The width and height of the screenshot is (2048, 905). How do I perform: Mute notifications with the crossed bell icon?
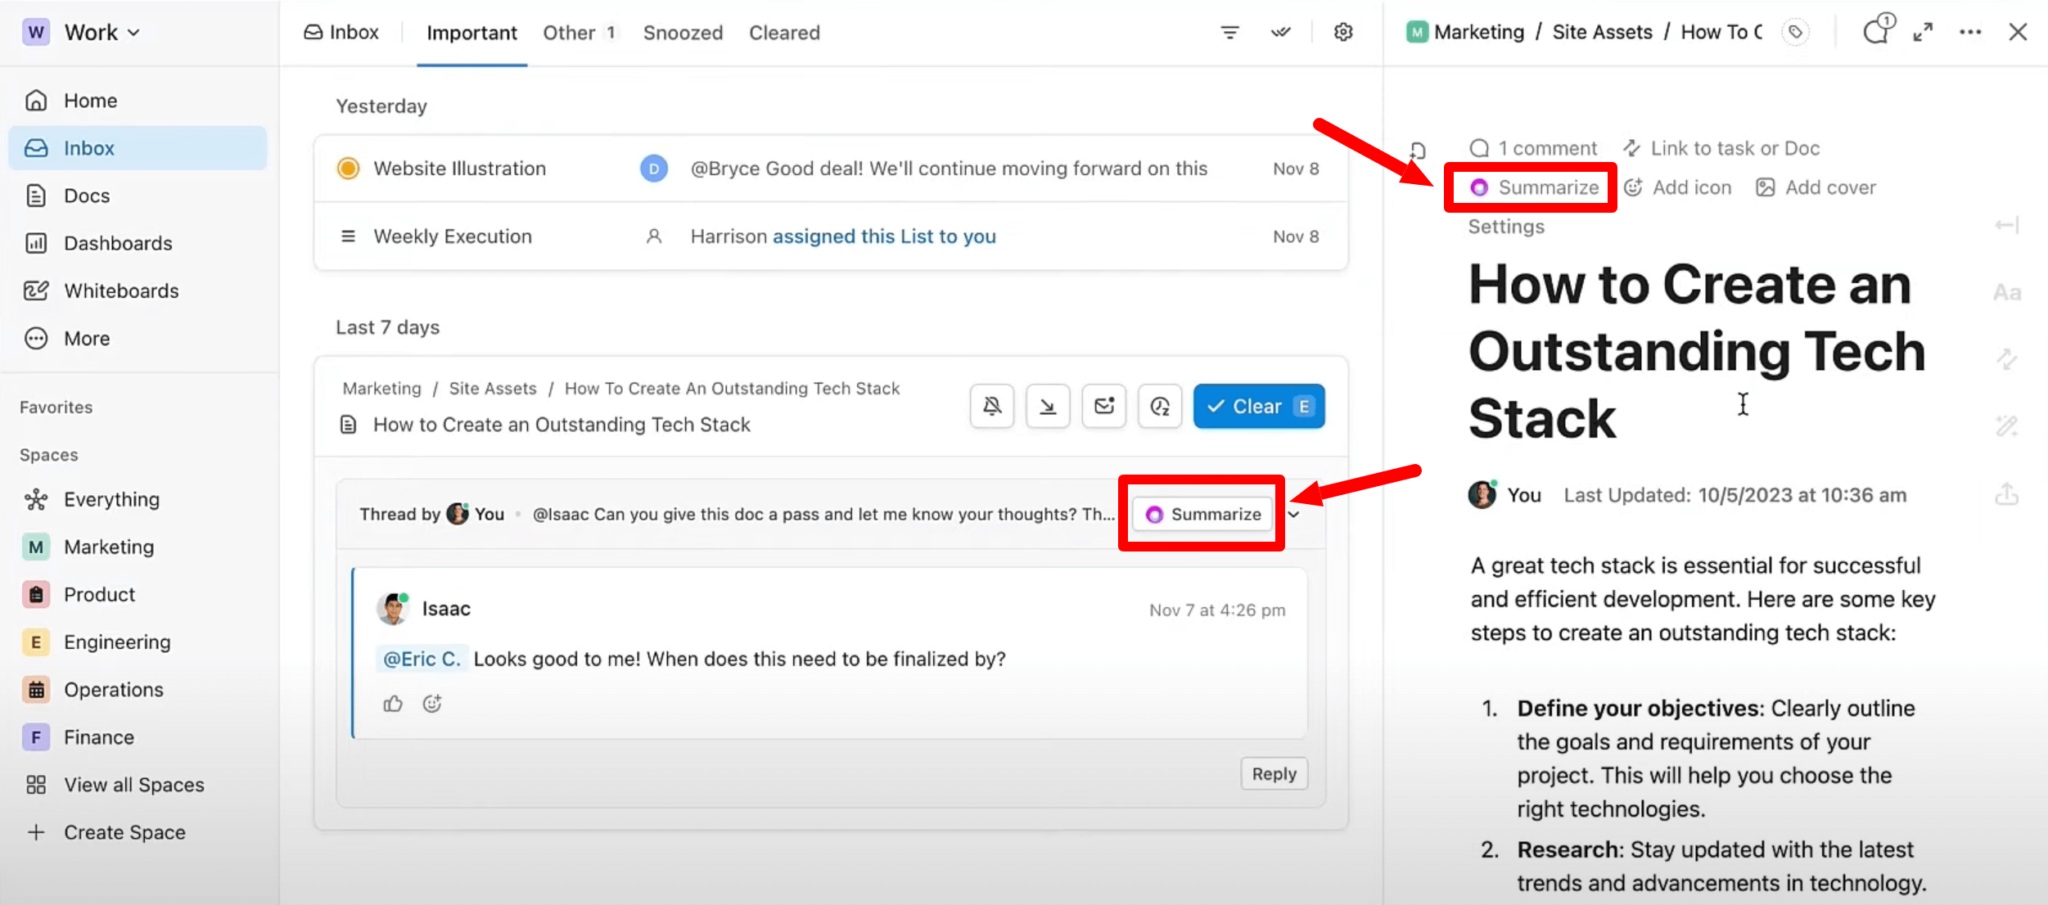point(991,406)
